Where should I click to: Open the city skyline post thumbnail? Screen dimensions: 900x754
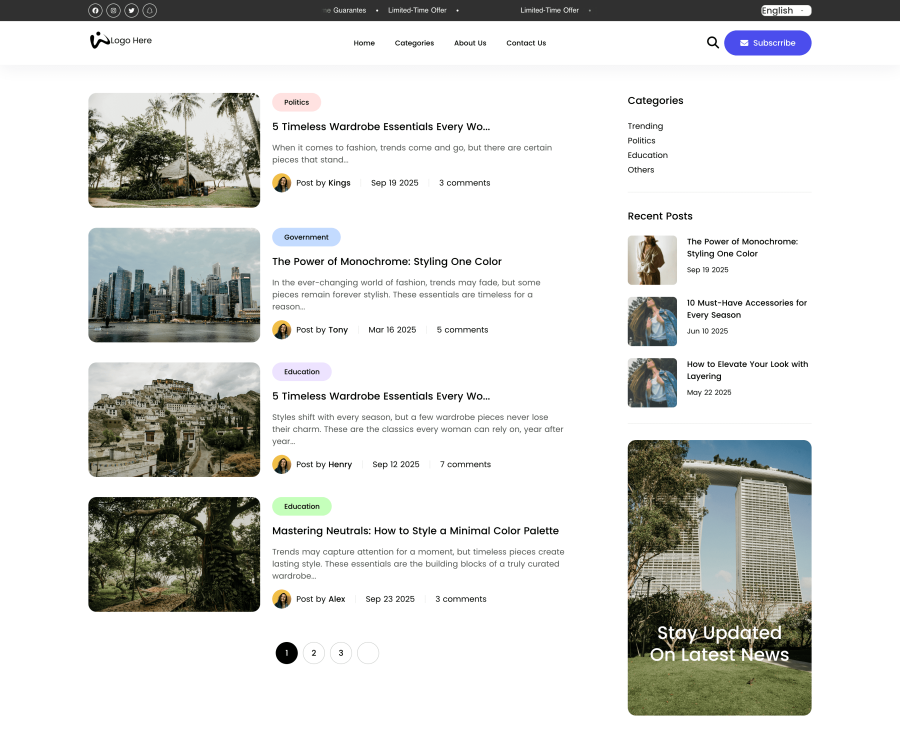tap(174, 285)
